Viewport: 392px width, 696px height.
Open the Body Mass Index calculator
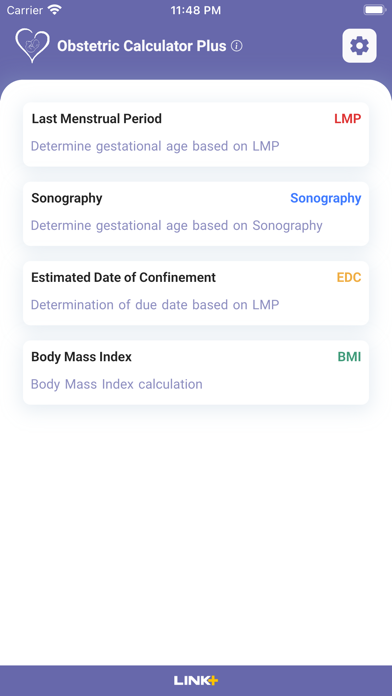(x=196, y=373)
